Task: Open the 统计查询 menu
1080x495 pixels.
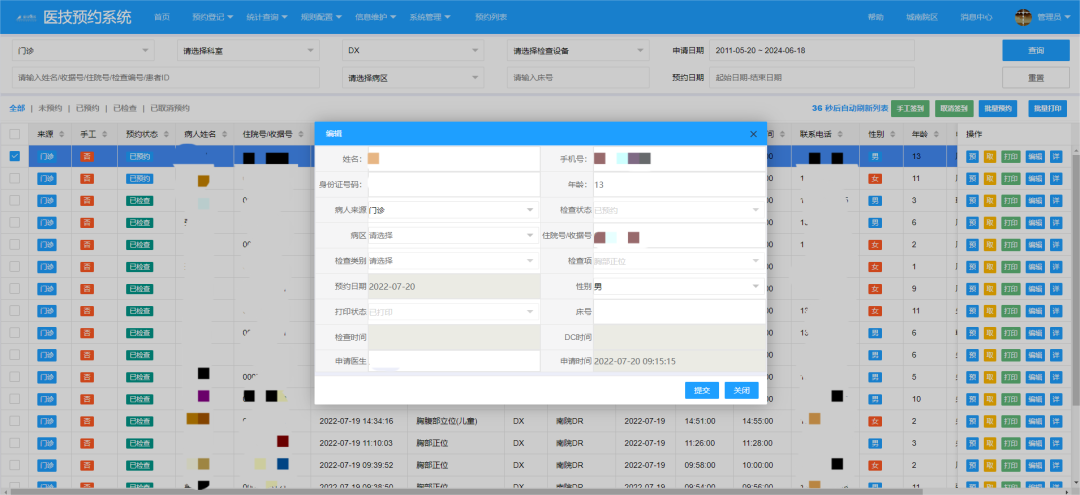Action: tap(267, 17)
